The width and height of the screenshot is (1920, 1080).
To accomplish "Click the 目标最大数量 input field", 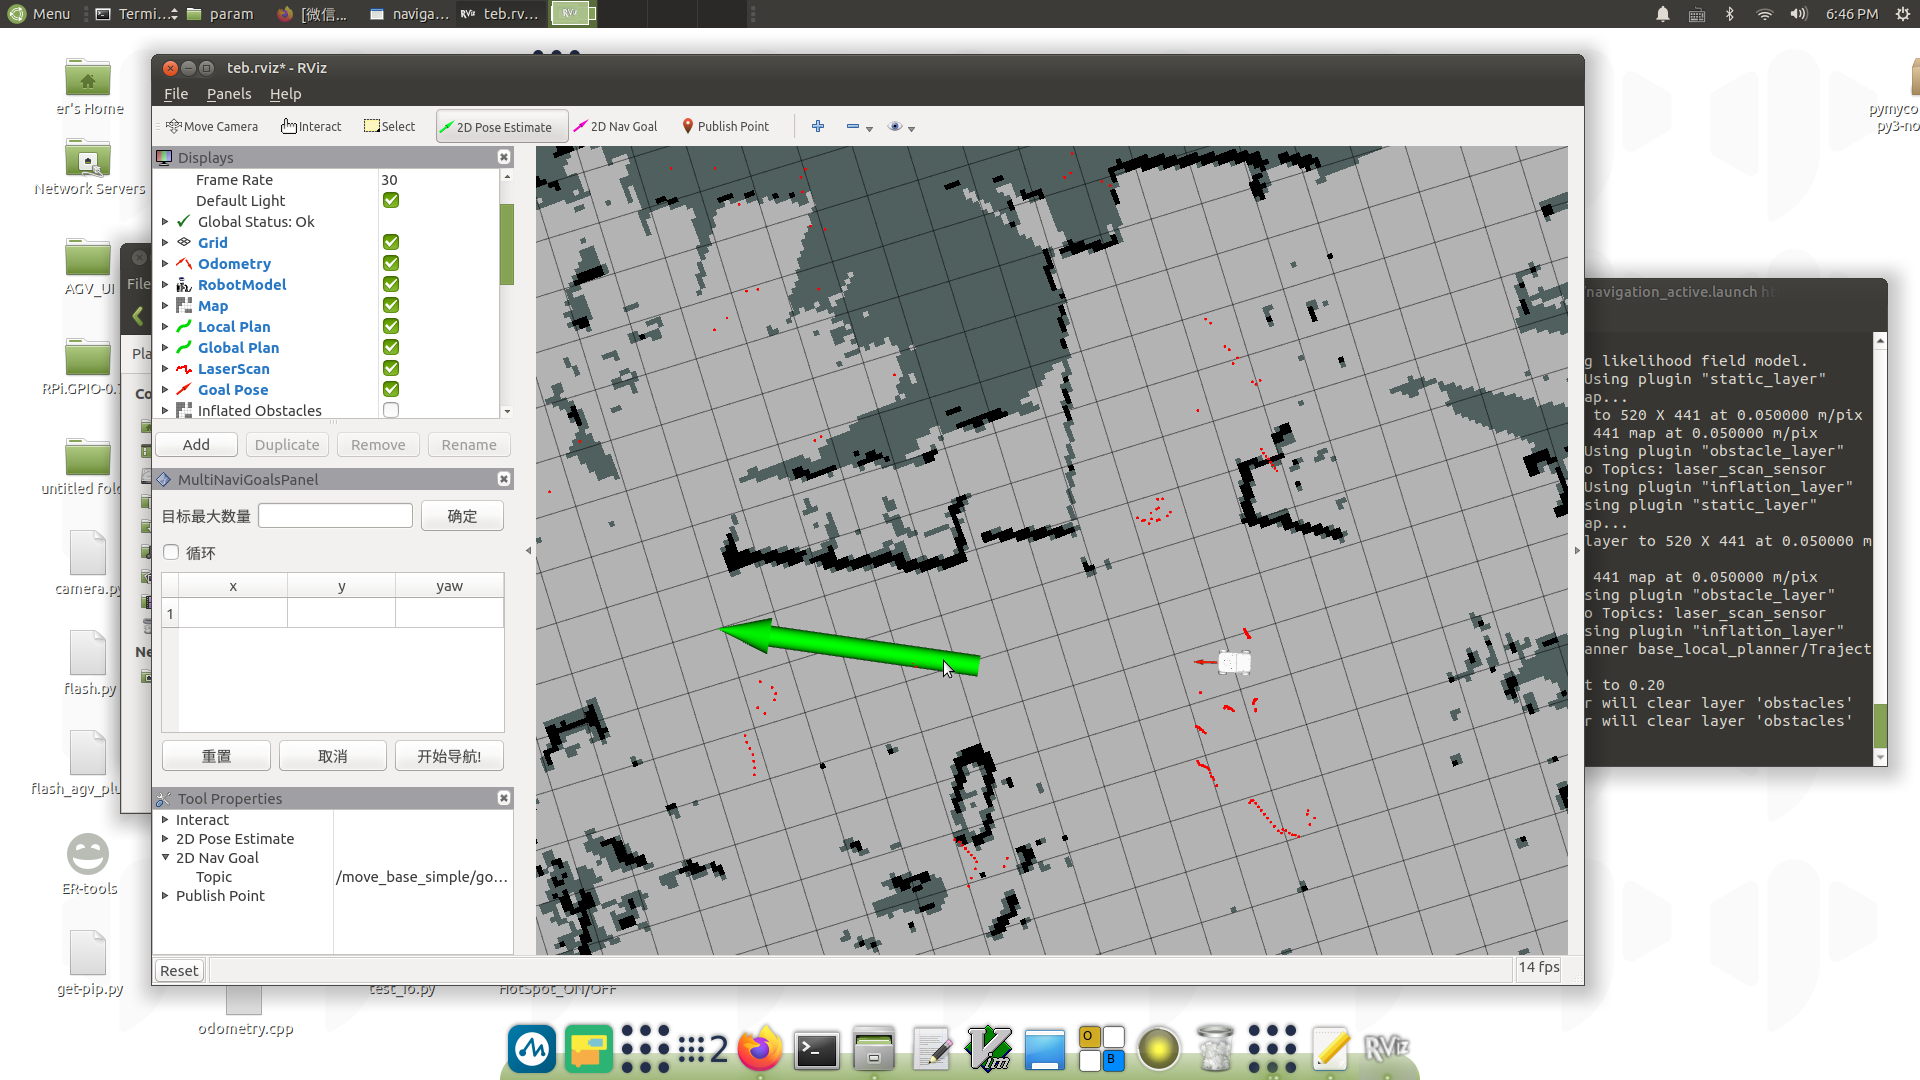I will click(335, 514).
